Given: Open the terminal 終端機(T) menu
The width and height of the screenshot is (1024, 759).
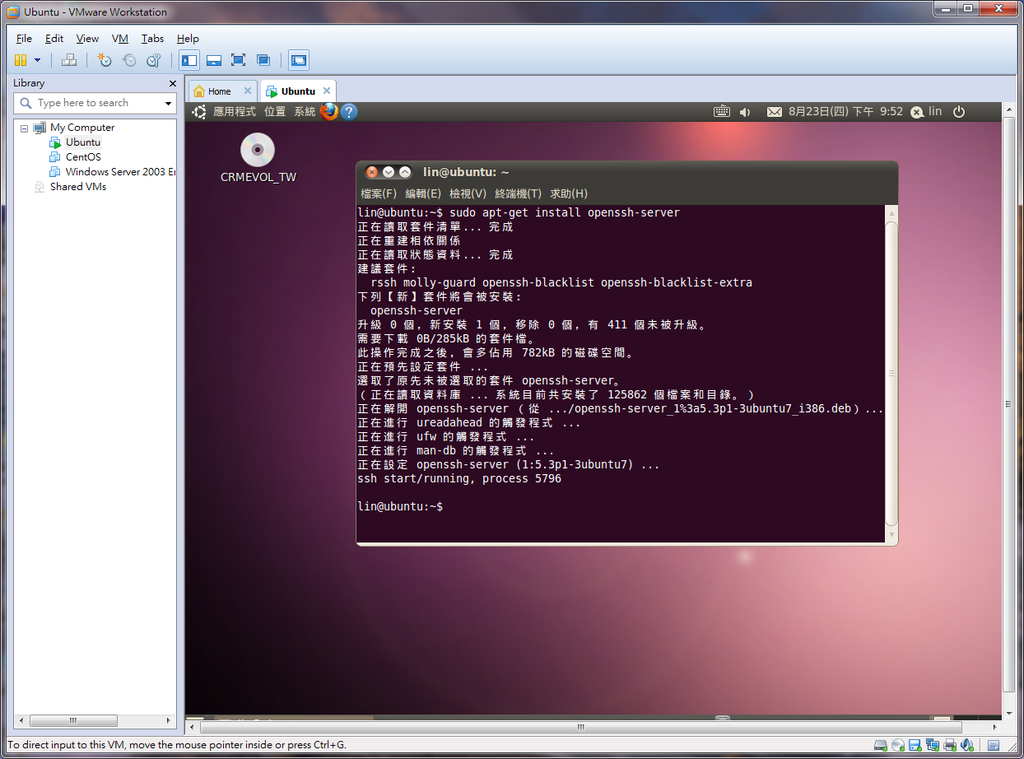Looking at the screenshot, I should pos(518,194).
